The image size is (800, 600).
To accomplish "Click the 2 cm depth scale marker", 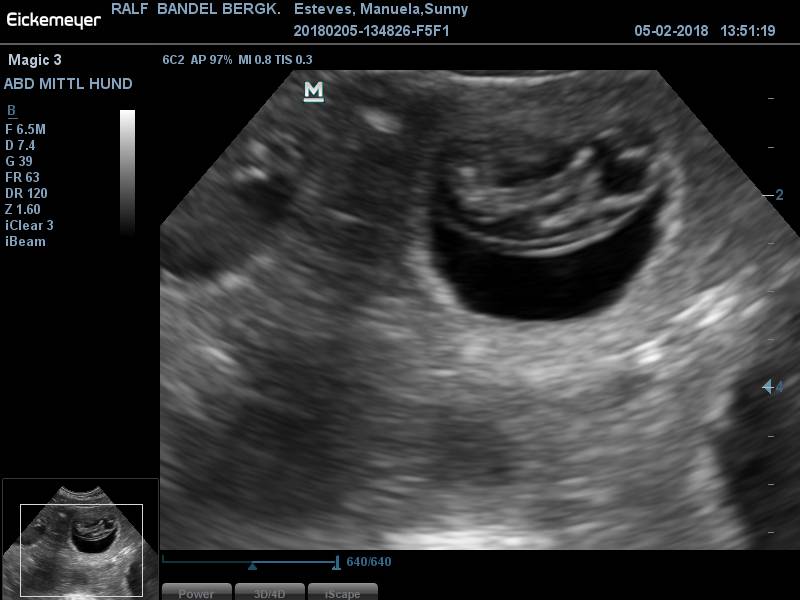I will click(x=778, y=195).
